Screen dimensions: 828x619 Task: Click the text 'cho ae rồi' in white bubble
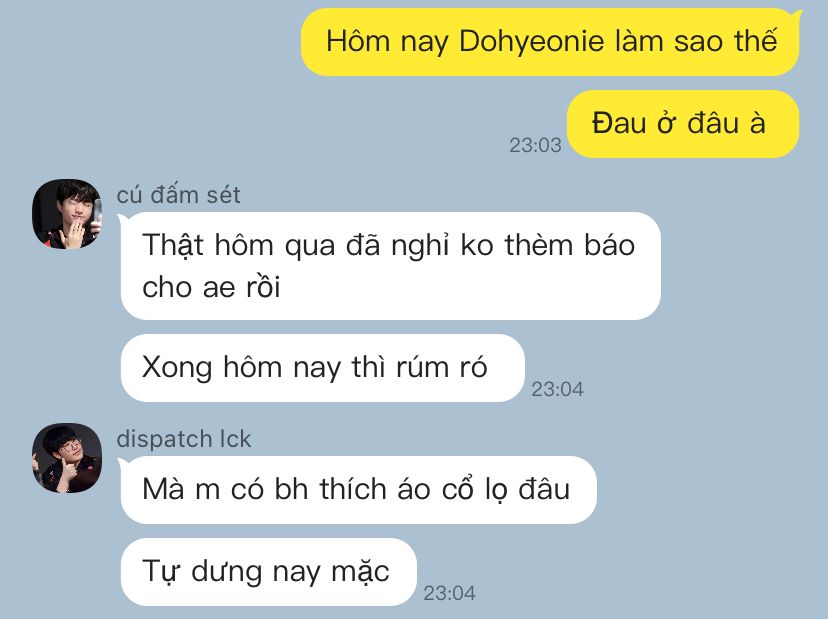pyautogui.click(x=211, y=287)
